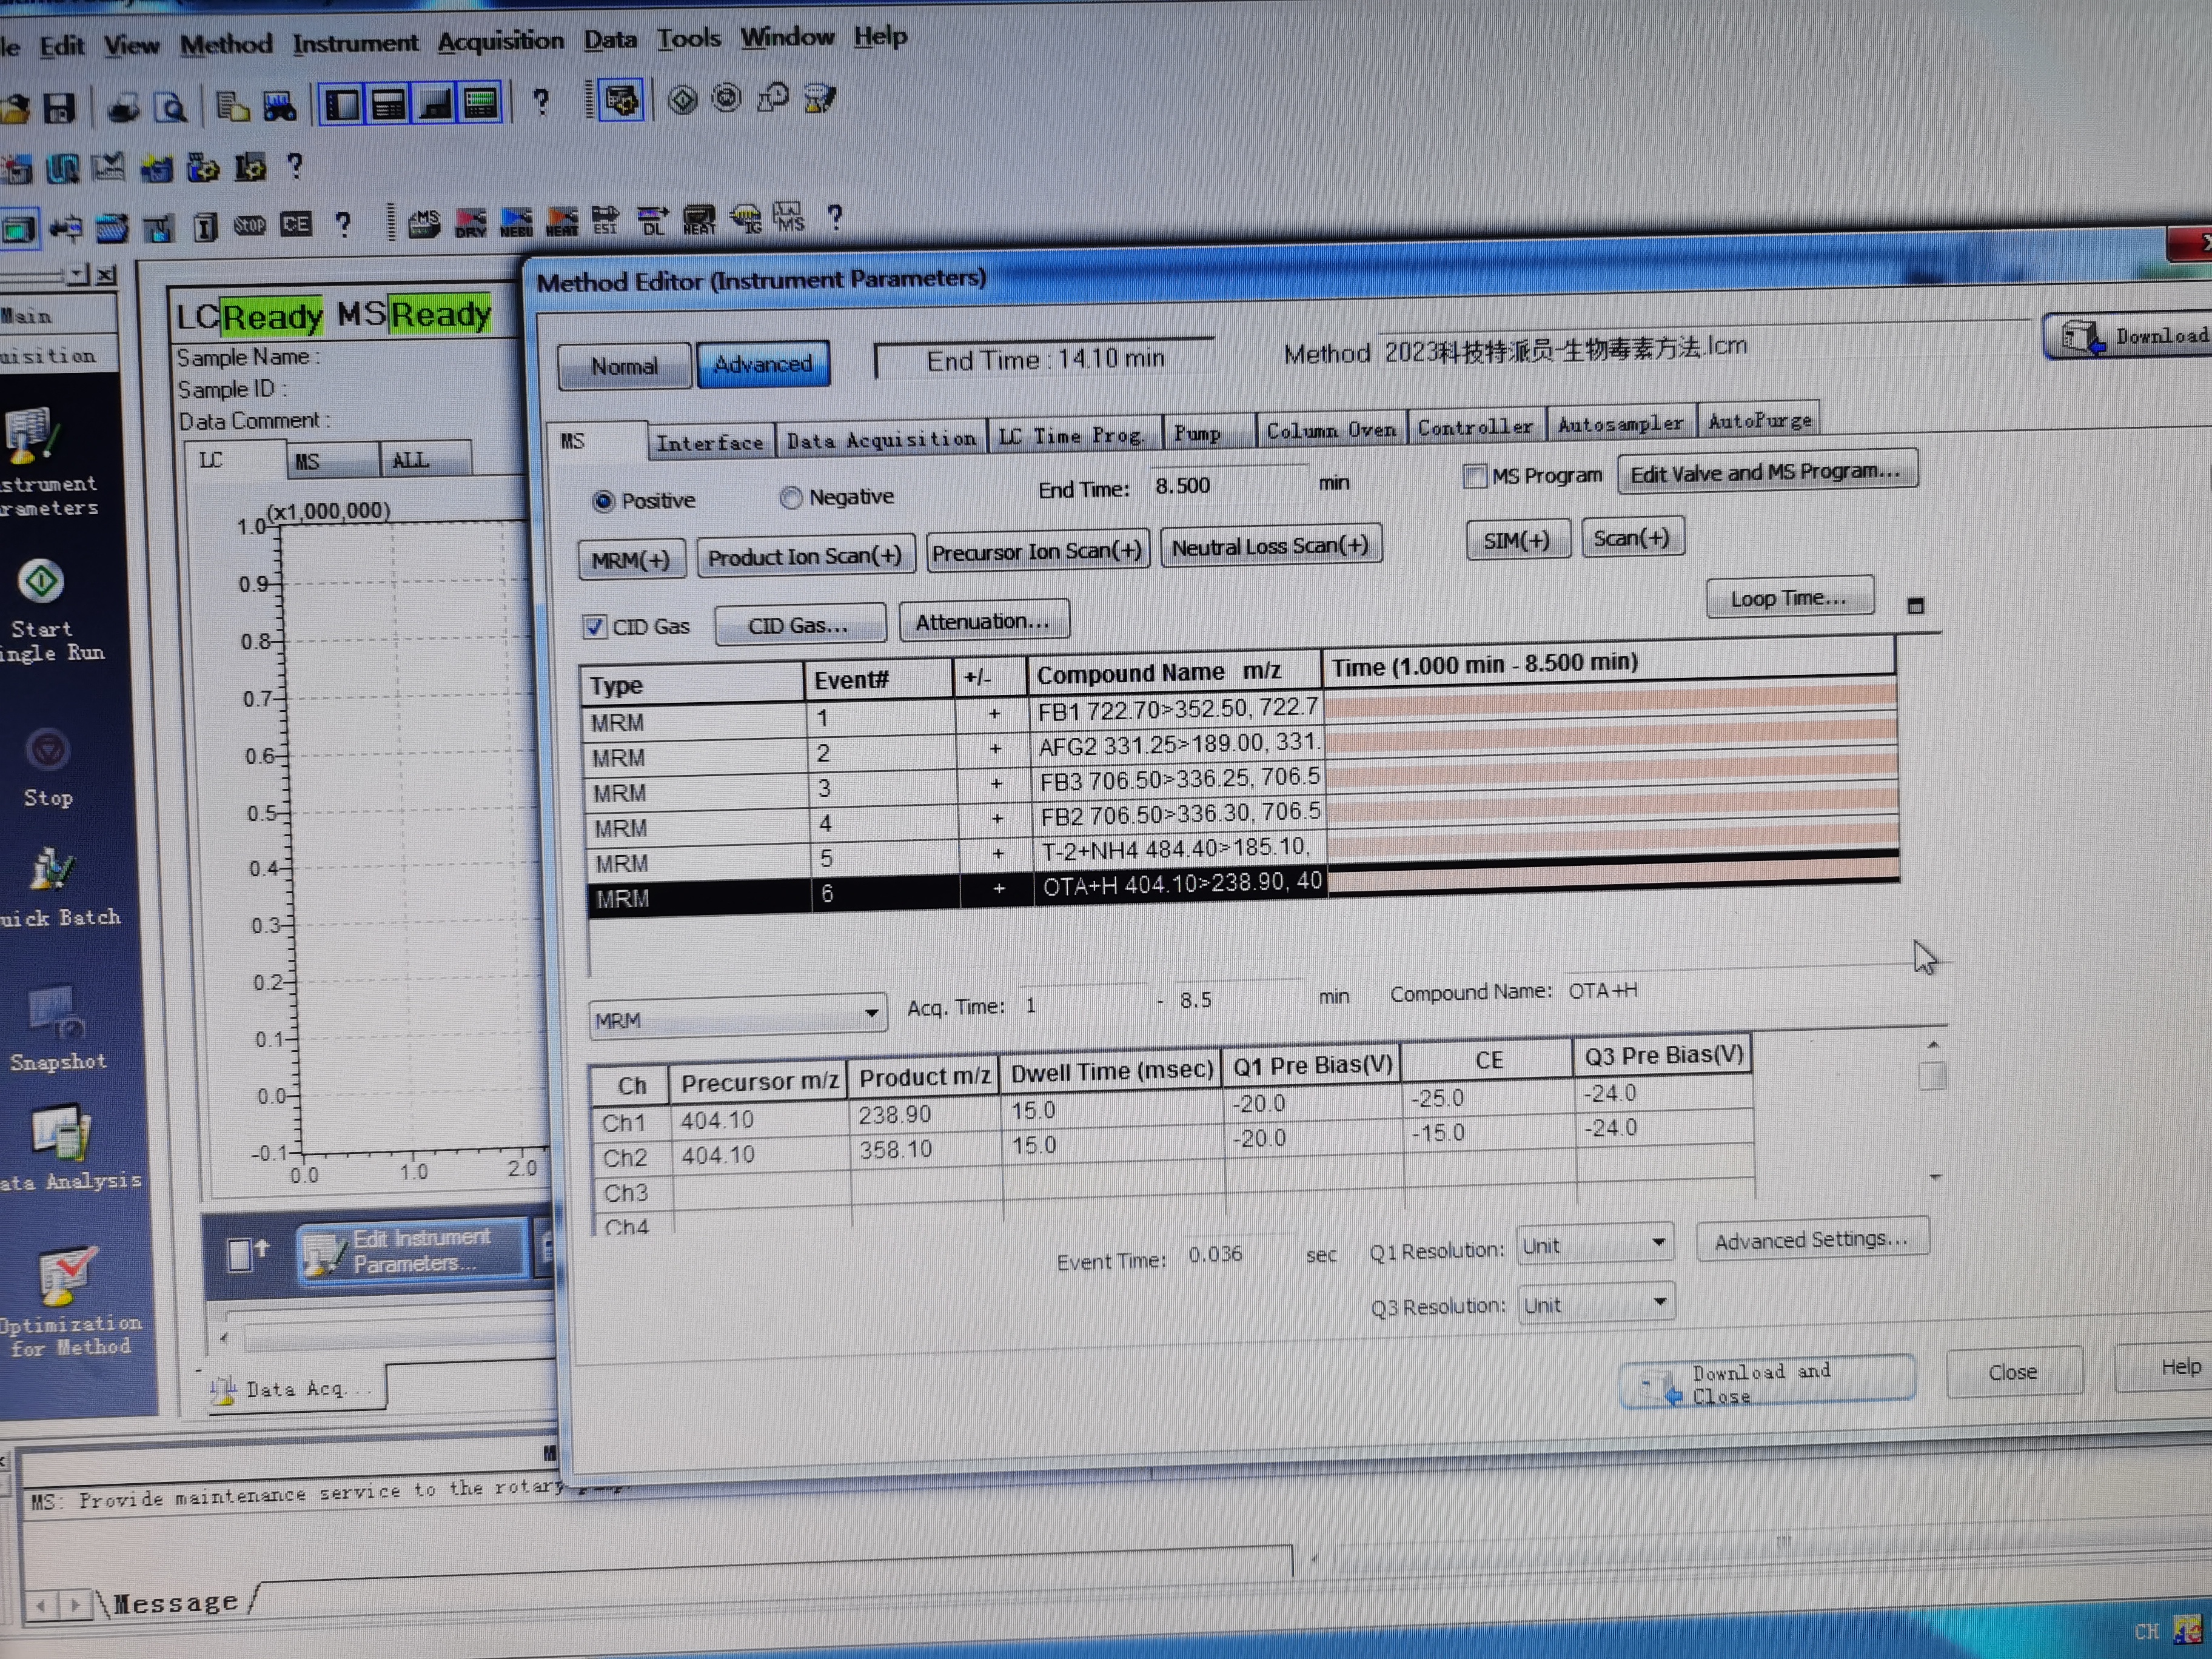The height and width of the screenshot is (1659, 2212).
Task: Open the Method menu
Action: [226, 45]
